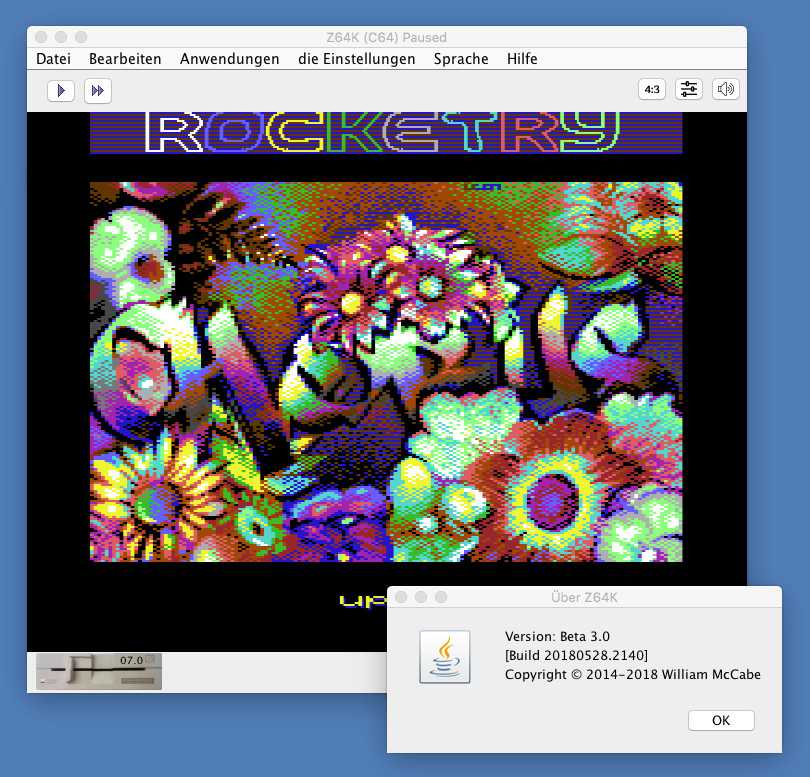Click the Z64K (C64) Paused window title
The height and width of the screenshot is (777, 810).
pos(386,37)
